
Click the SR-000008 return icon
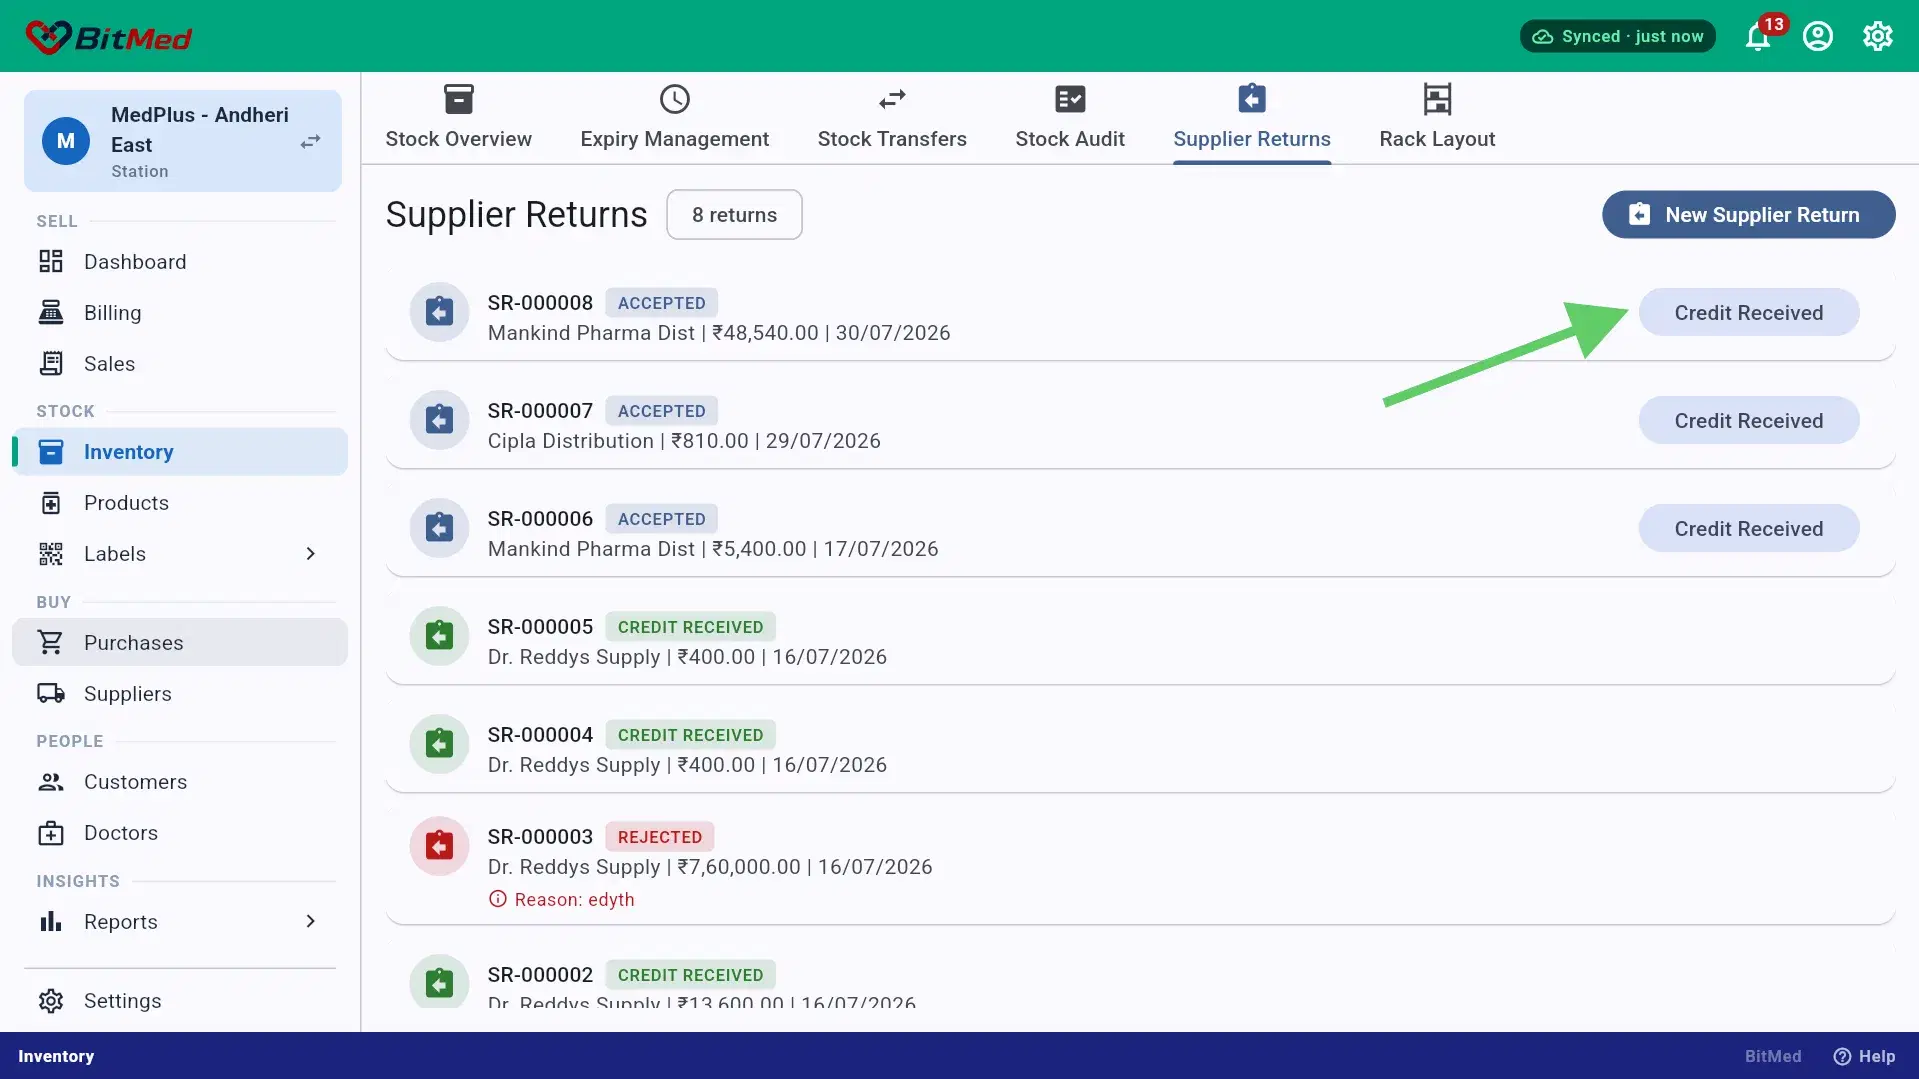click(x=439, y=313)
